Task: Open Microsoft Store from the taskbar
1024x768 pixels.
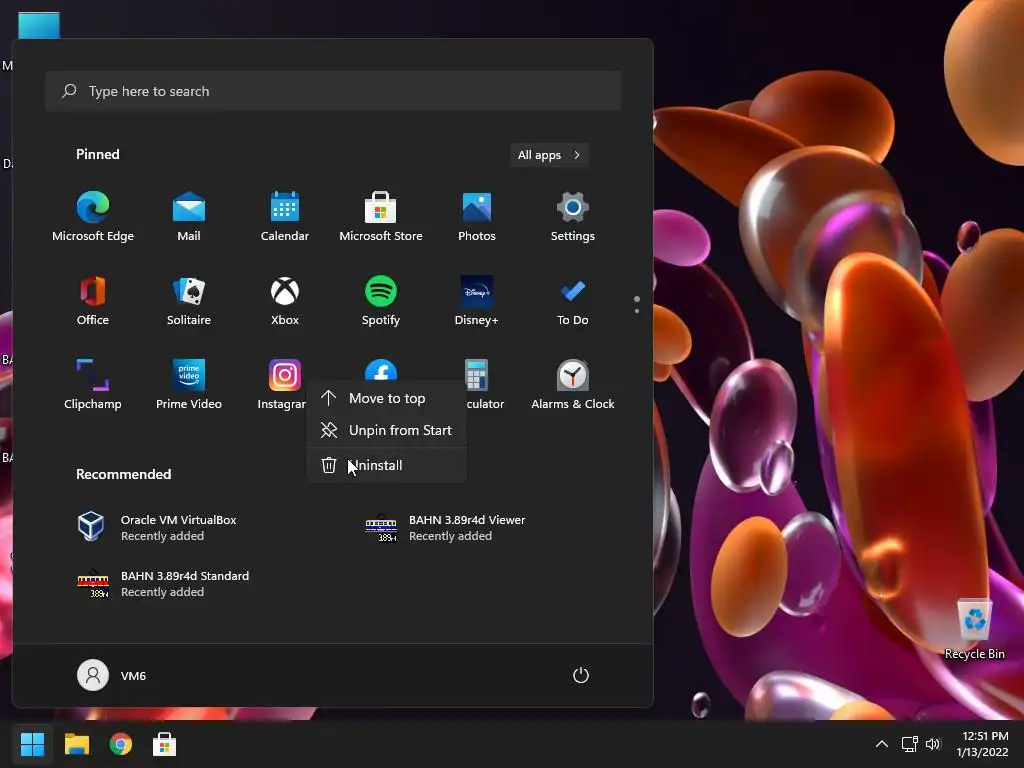Action: coord(164,744)
